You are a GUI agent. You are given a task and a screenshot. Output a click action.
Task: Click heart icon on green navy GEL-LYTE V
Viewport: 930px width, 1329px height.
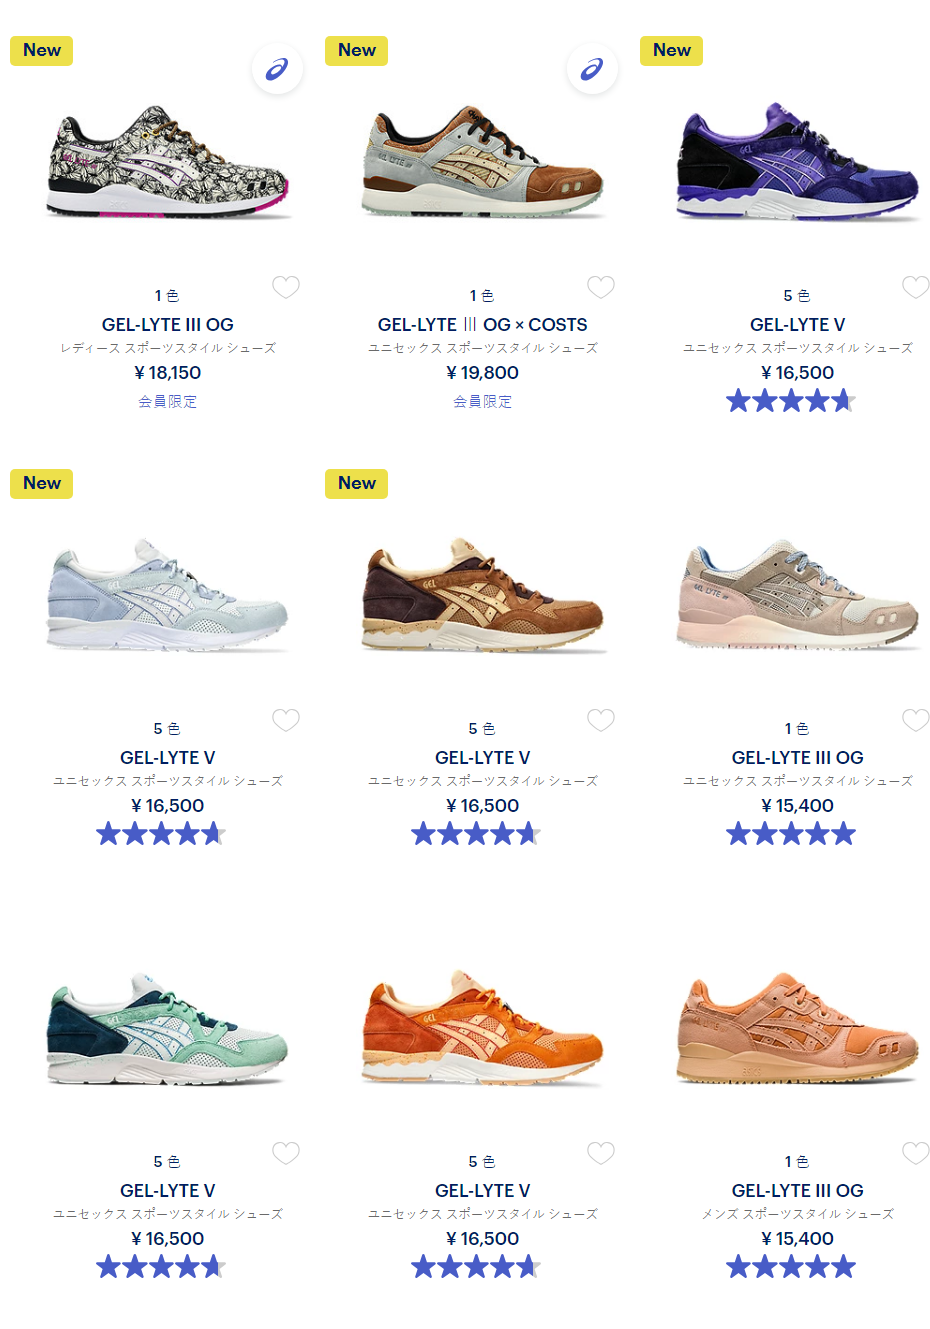tap(286, 1153)
